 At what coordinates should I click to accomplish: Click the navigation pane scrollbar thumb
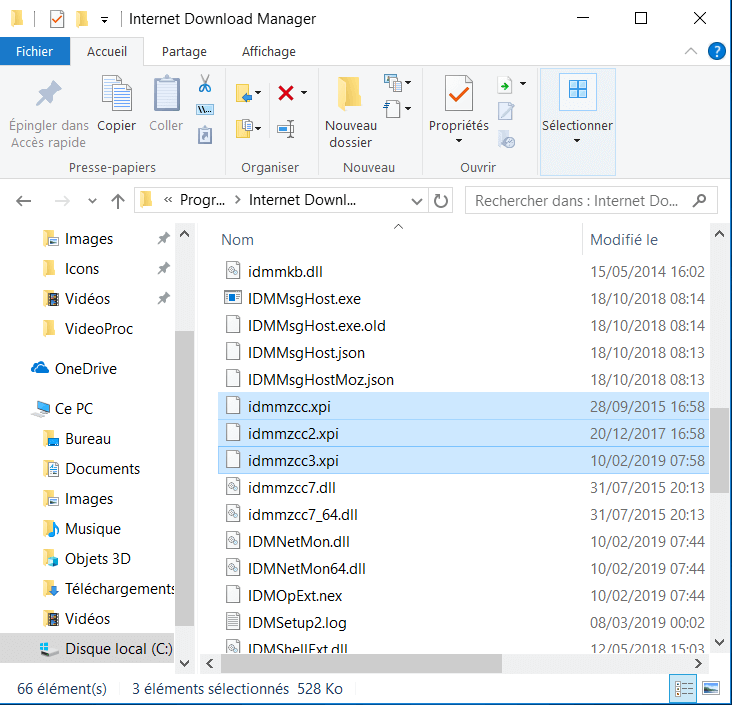(184, 478)
